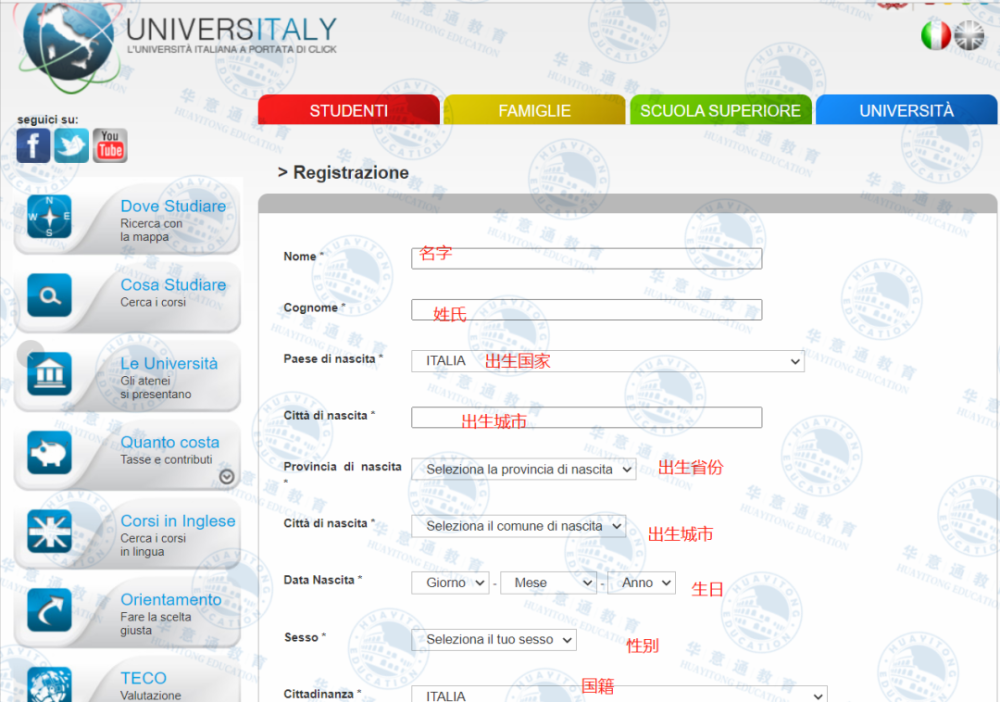Open the YouTube icon
This screenshot has height=702, width=1000.
click(110, 145)
